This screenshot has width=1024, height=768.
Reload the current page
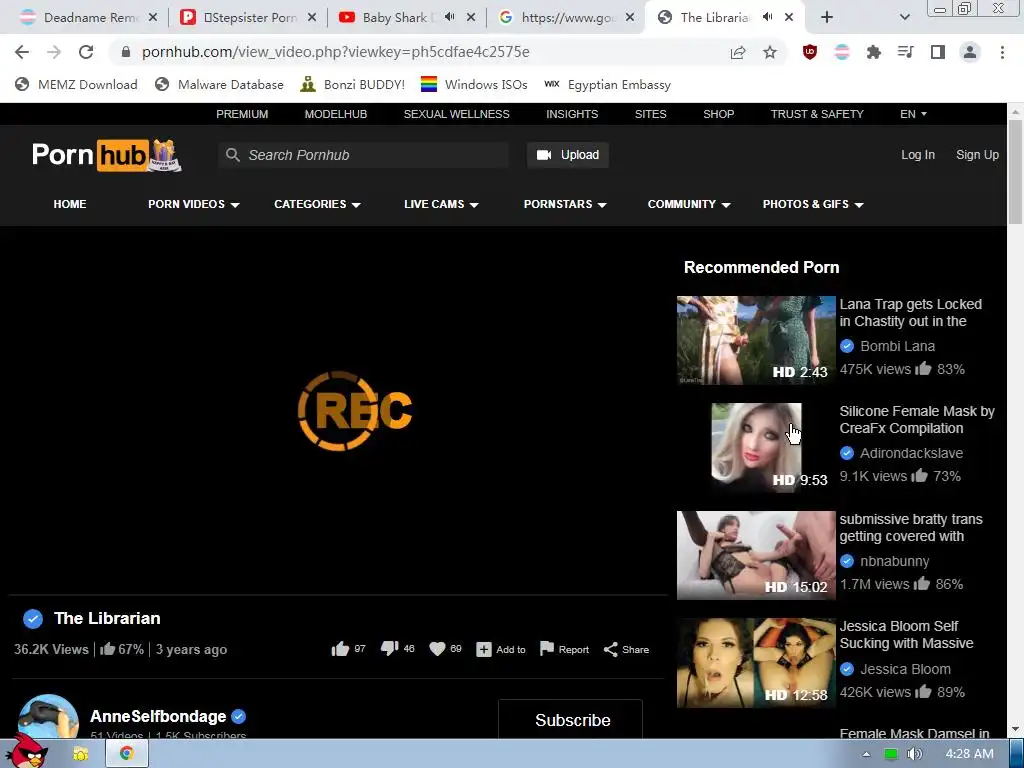[86, 52]
